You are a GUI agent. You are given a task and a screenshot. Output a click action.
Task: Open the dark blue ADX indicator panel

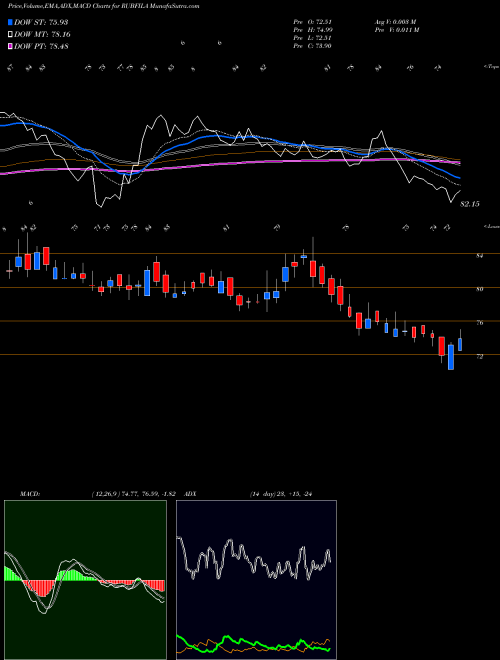(x=256, y=580)
